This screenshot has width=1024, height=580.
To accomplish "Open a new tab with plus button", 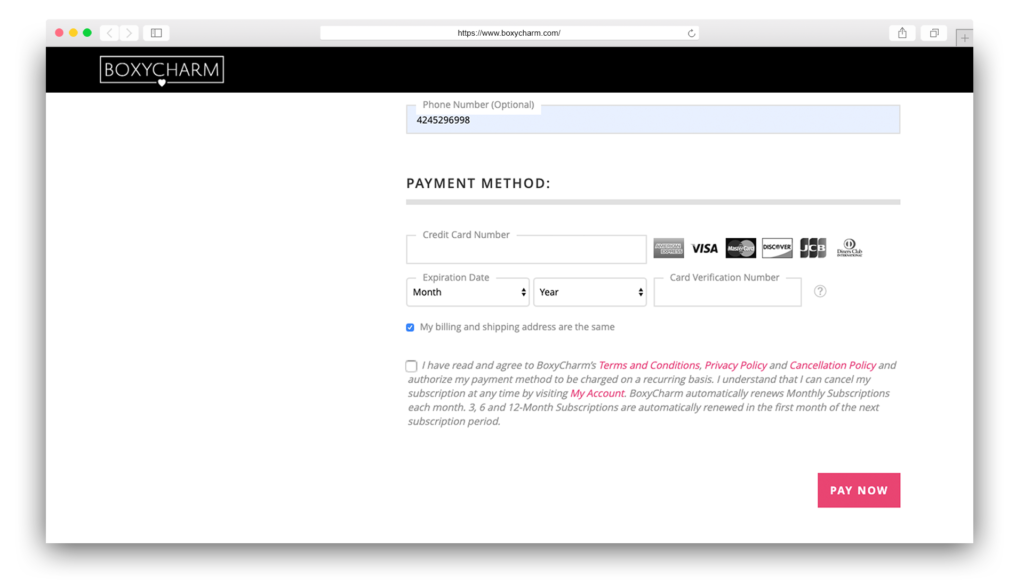I will coord(965,38).
